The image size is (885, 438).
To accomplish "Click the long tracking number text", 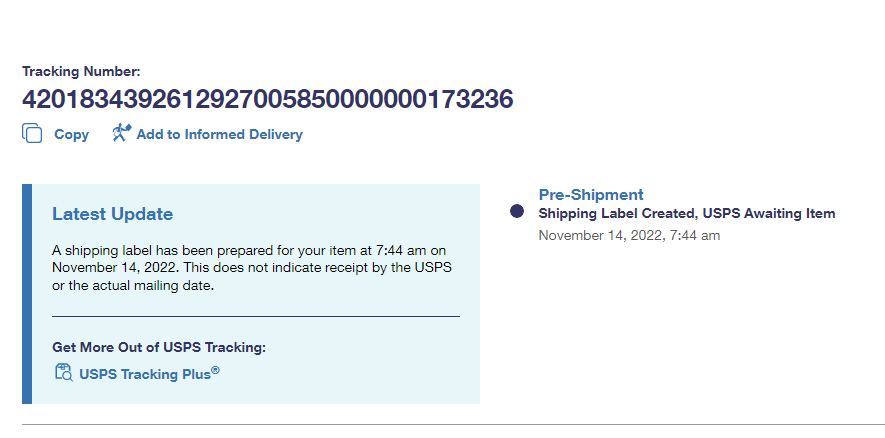I will click(267, 100).
